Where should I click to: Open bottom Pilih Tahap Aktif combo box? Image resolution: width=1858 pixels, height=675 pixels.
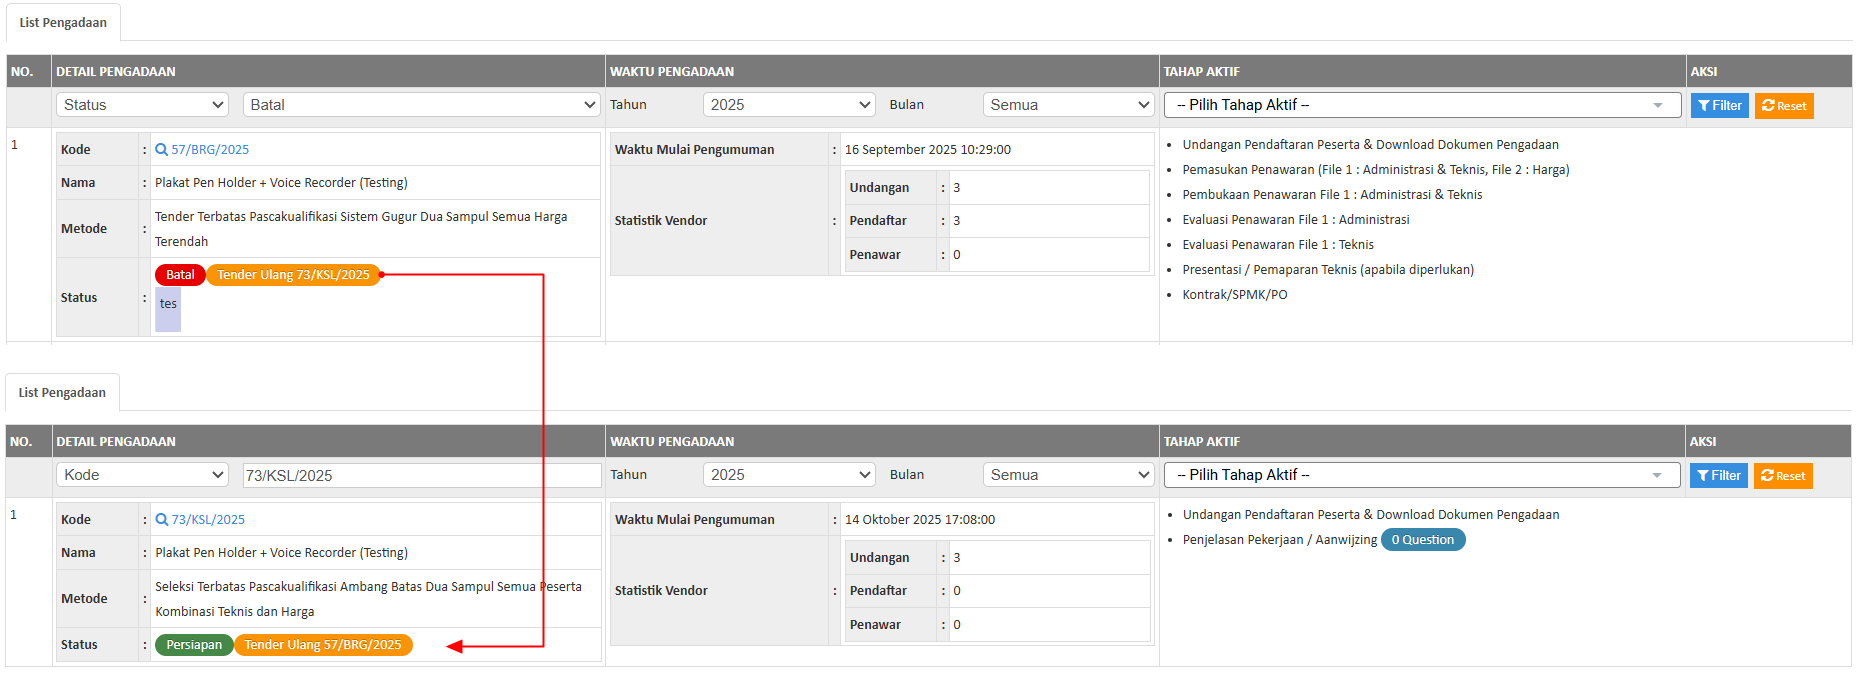pyautogui.click(x=1421, y=475)
